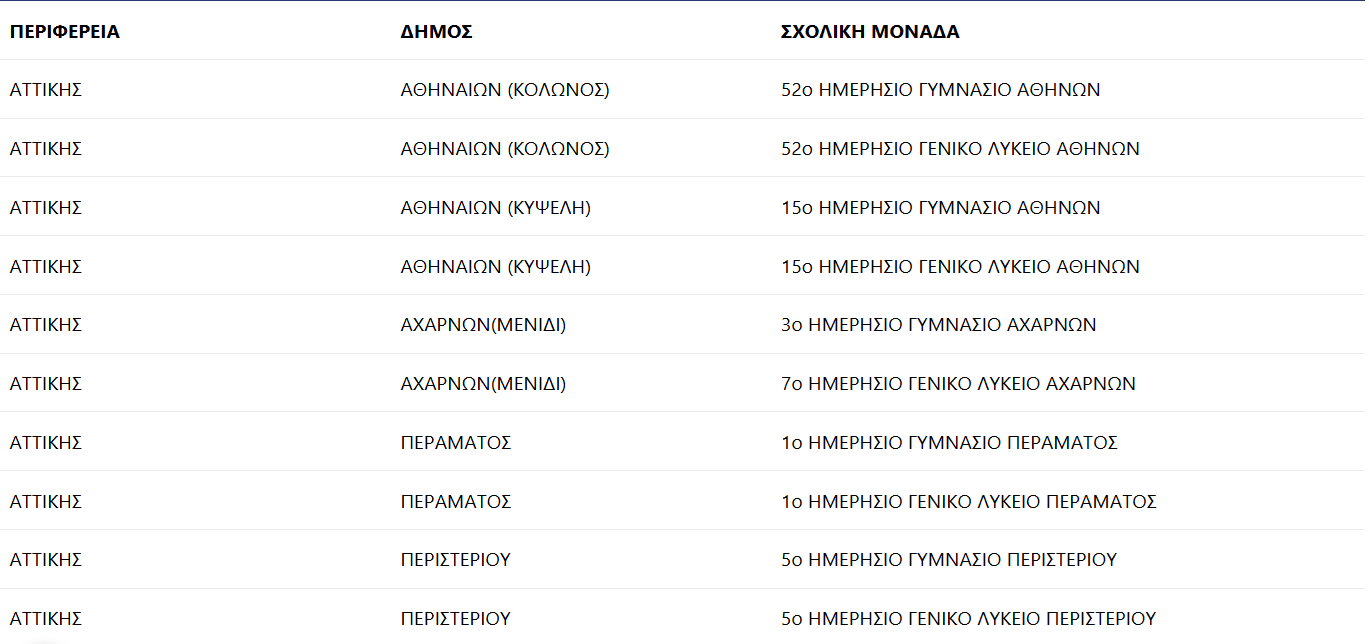The image size is (1369, 644).
Task: Click ΠΕΡΙΣΤΕΡΙΟΥ municipality in the 5ο Γενικό Λύκειο row
Action: coord(456,619)
